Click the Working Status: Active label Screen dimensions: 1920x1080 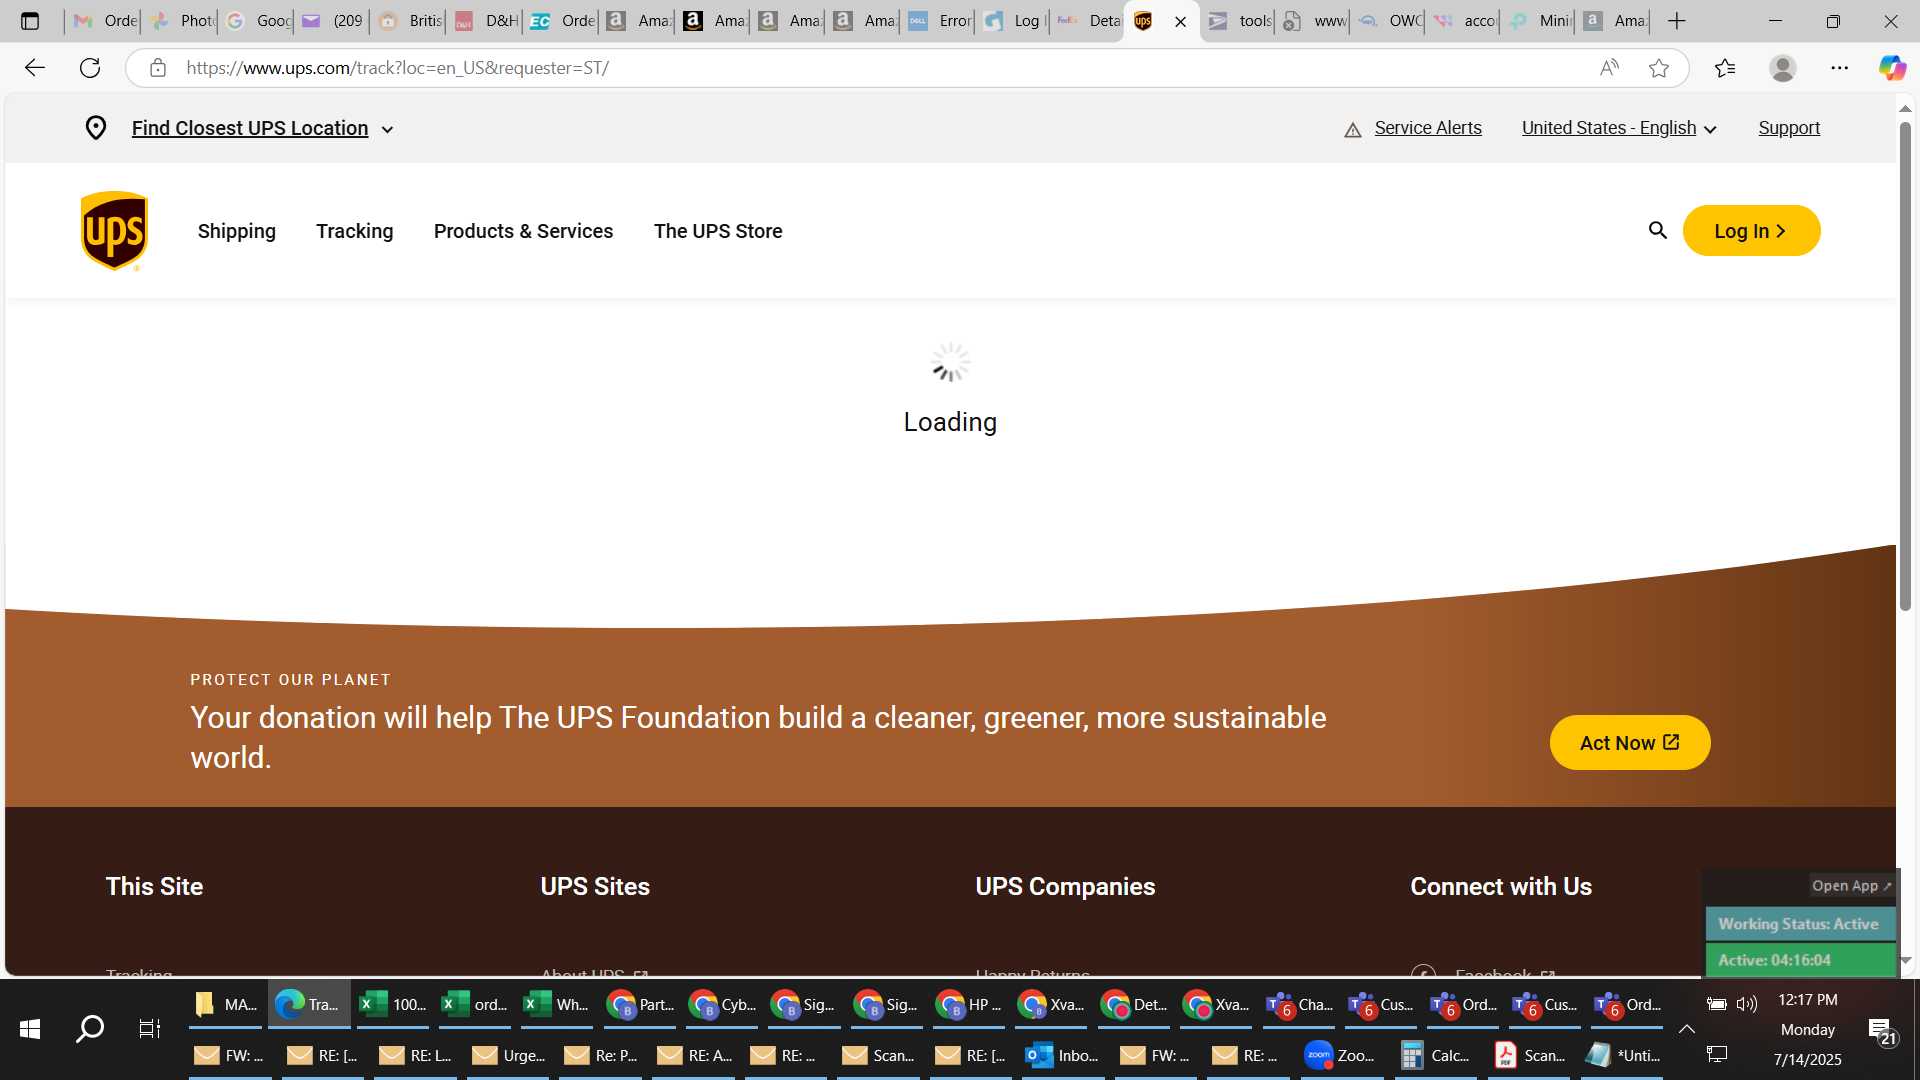click(1799, 924)
